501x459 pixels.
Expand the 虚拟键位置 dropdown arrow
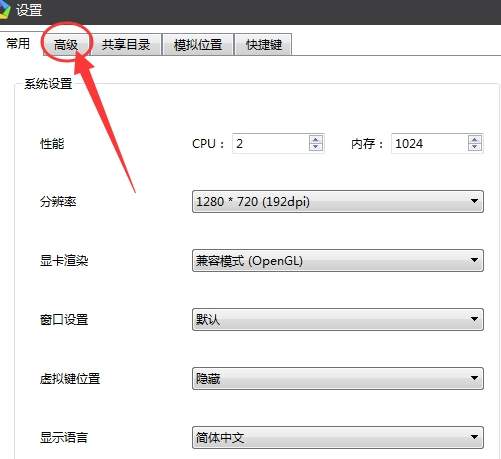(x=474, y=378)
